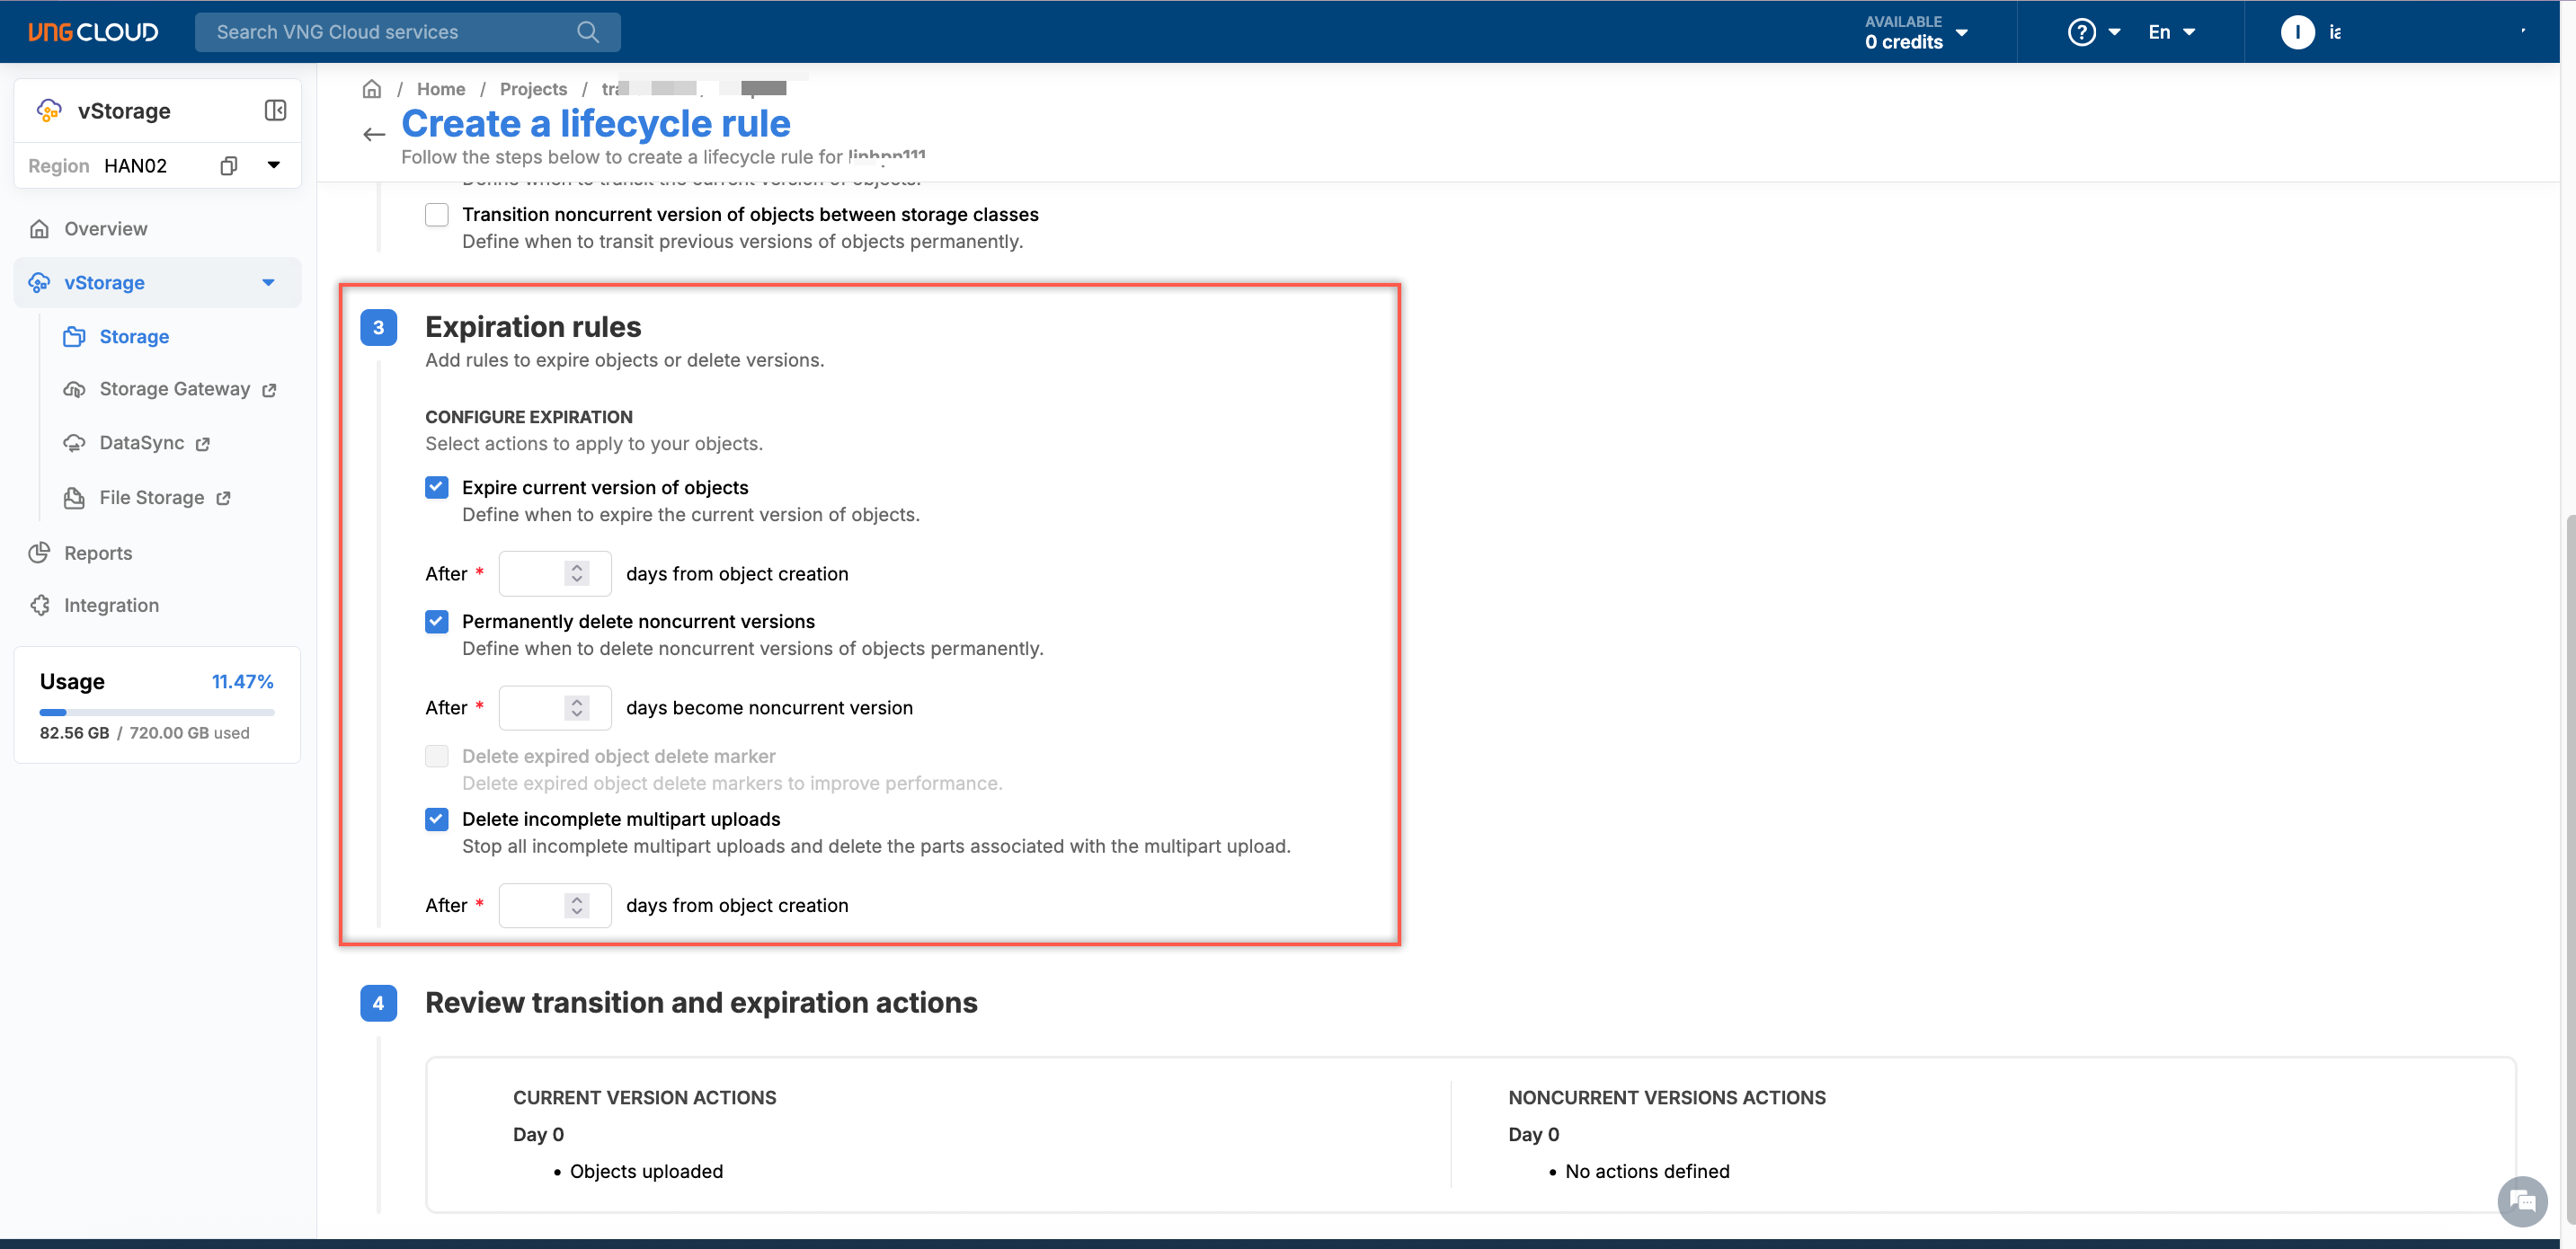Enable Transition noncurrent version of objects checkbox
Image resolution: width=2576 pixels, height=1249 pixels.
click(x=437, y=214)
